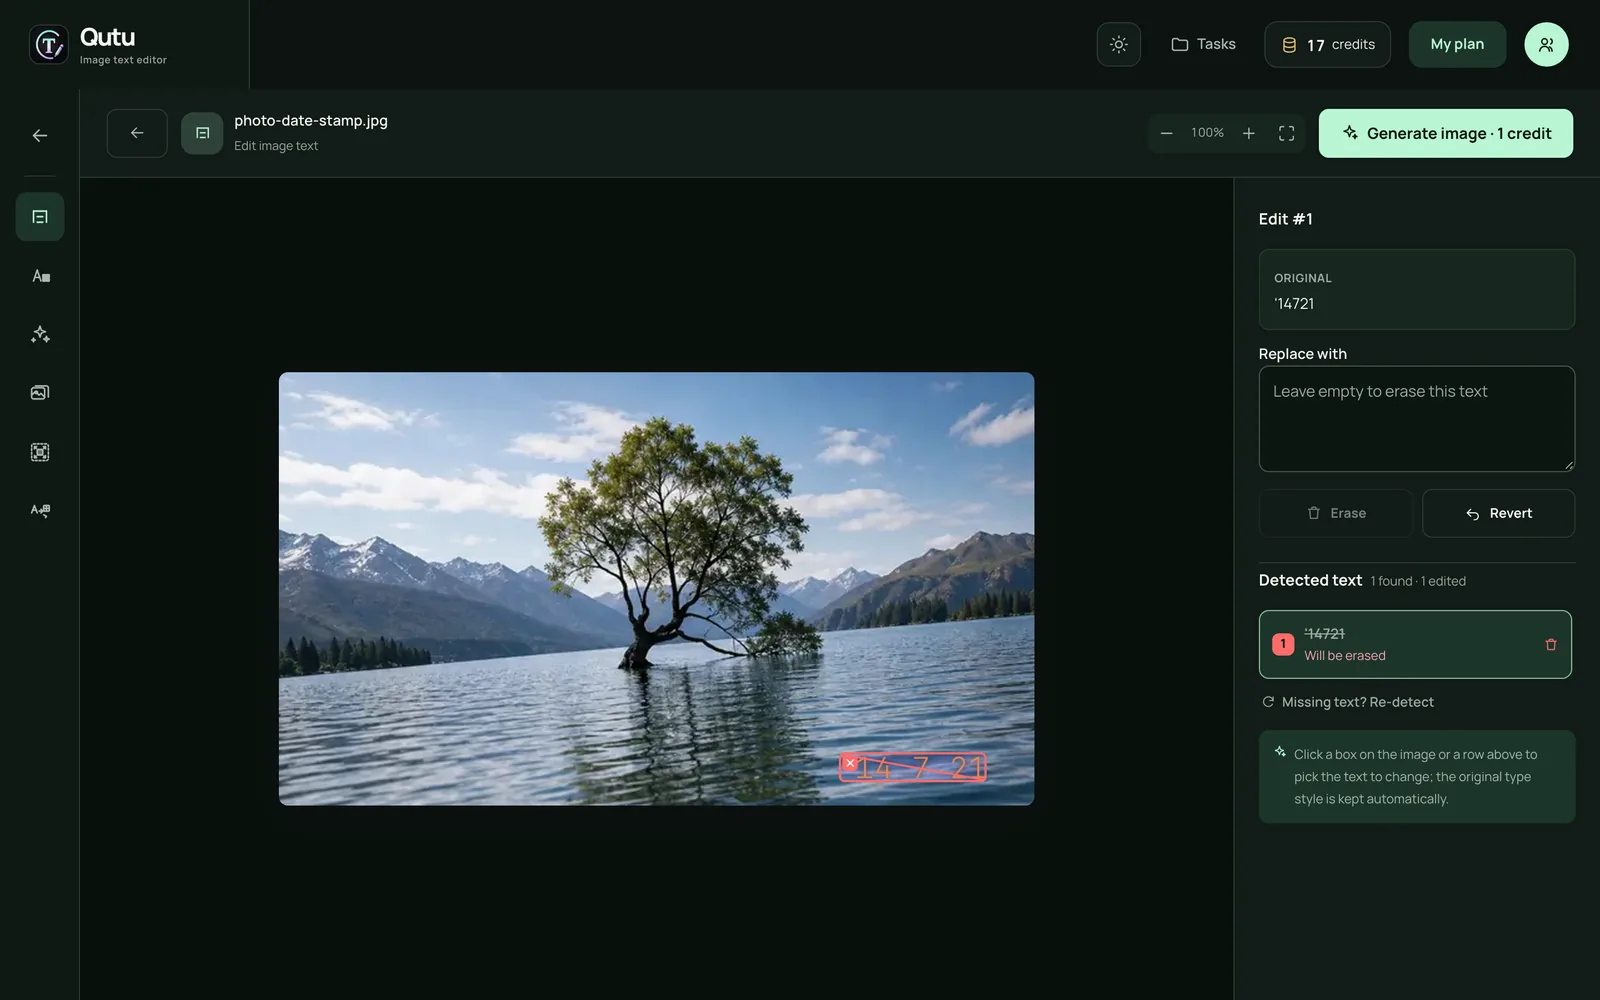Open the AI sparkle sidebar tool
The width and height of the screenshot is (1600, 1000).
[x=40, y=334]
